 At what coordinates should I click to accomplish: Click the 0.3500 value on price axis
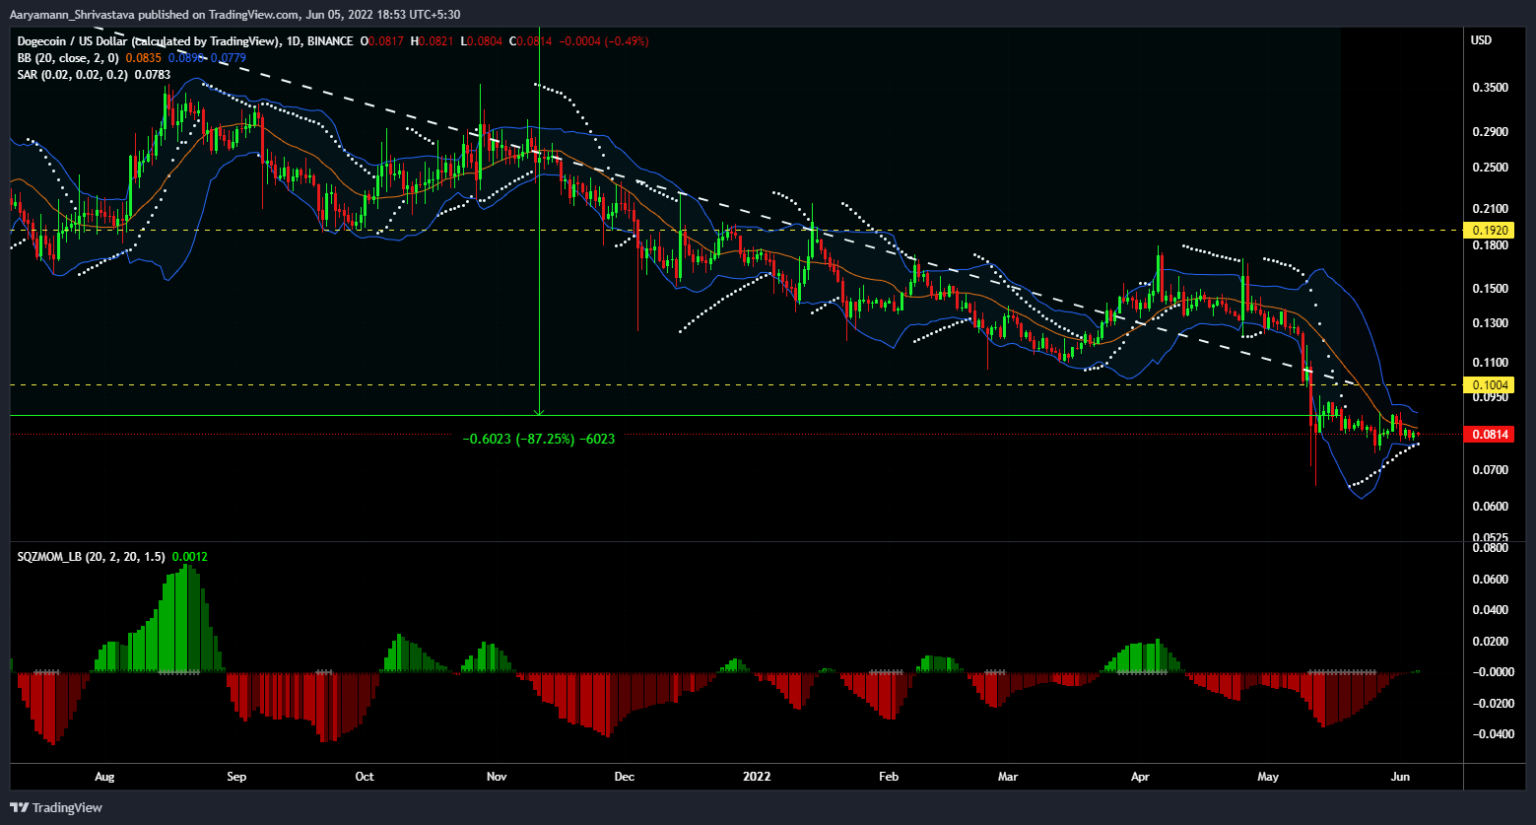pyautogui.click(x=1490, y=88)
